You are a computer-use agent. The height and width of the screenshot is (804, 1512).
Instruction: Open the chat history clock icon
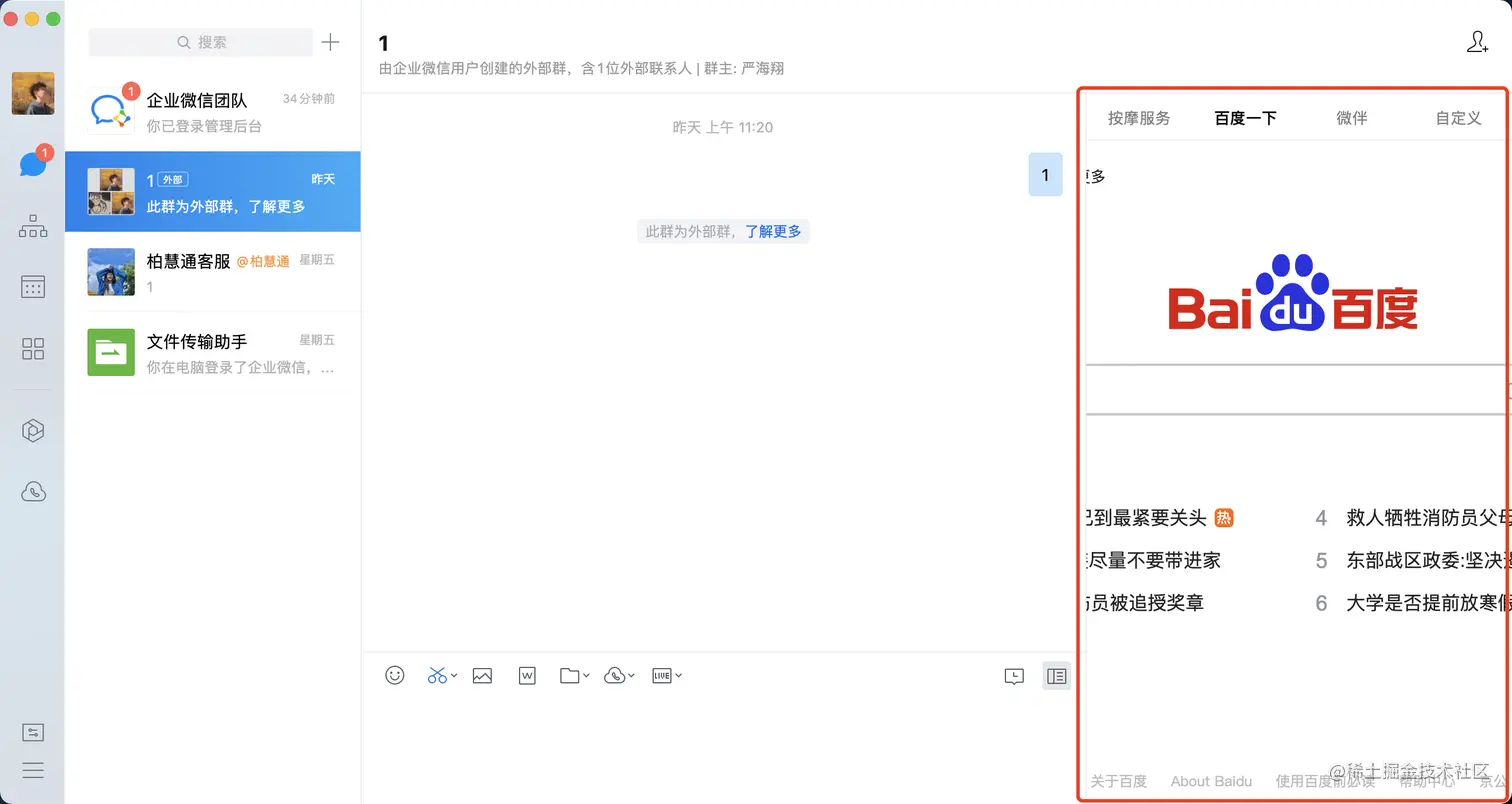1014,677
